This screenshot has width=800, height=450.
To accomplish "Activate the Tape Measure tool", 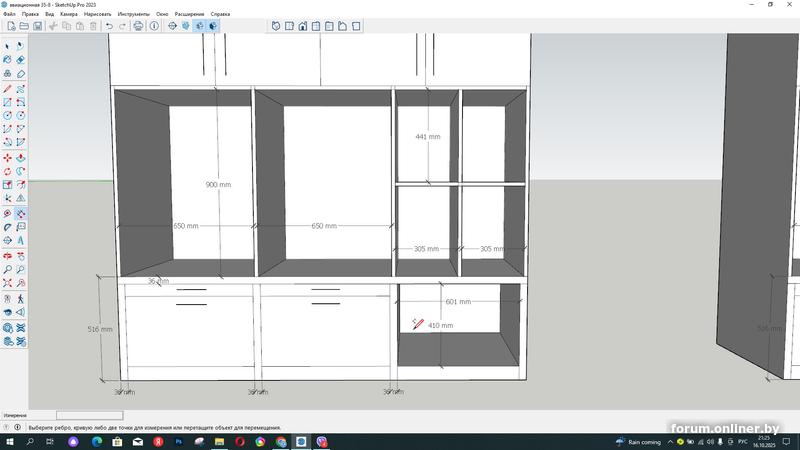I will tap(7, 213).
